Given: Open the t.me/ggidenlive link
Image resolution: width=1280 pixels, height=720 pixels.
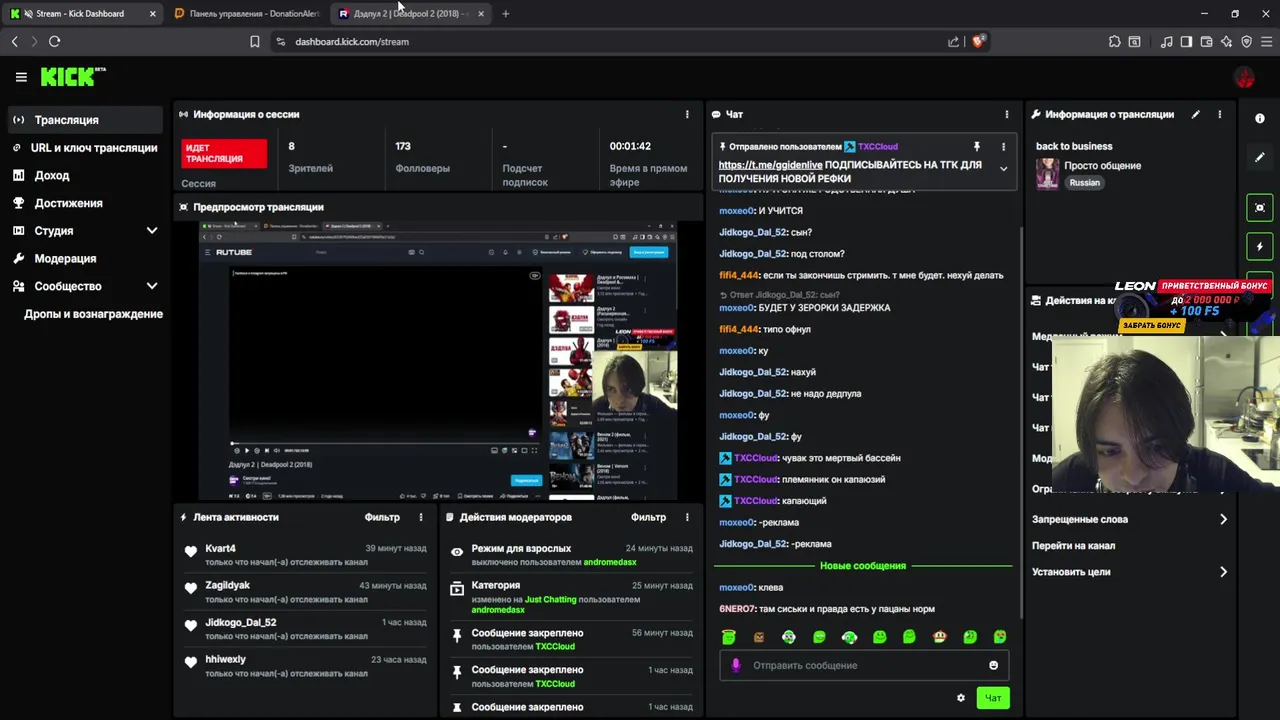Looking at the screenshot, I should 770,165.
